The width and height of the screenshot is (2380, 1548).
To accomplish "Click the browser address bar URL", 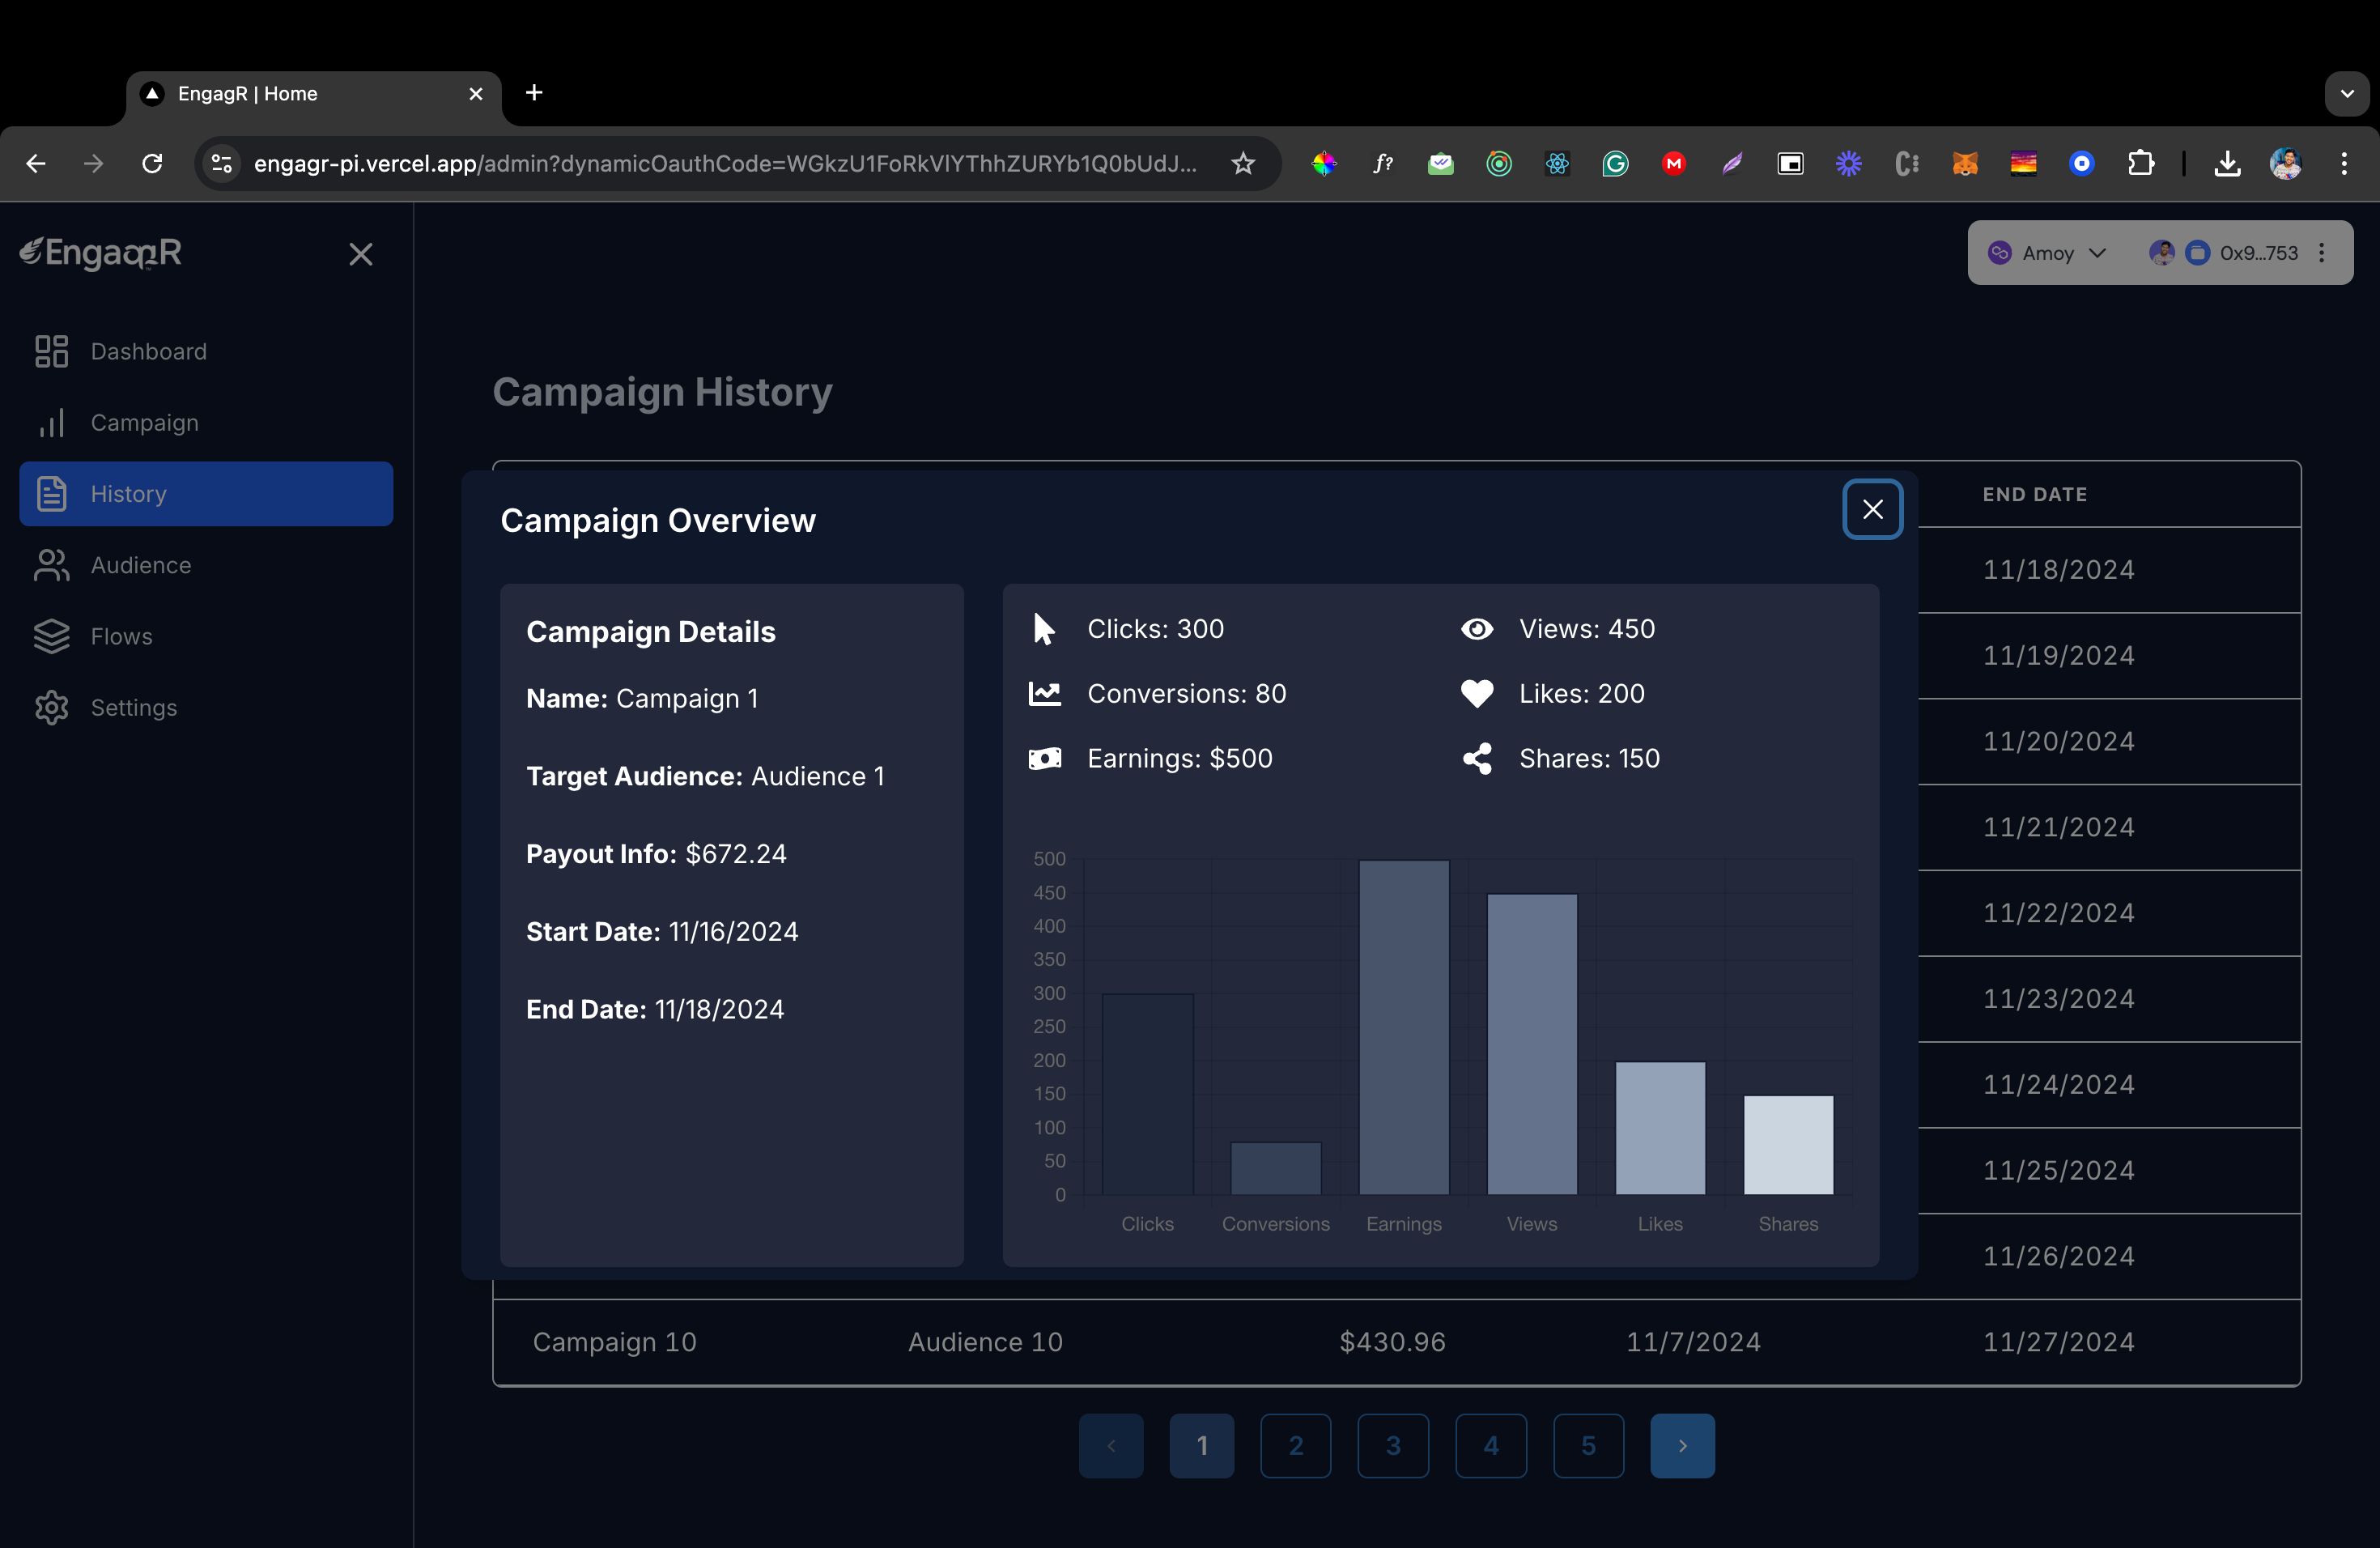I will click(x=725, y=163).
